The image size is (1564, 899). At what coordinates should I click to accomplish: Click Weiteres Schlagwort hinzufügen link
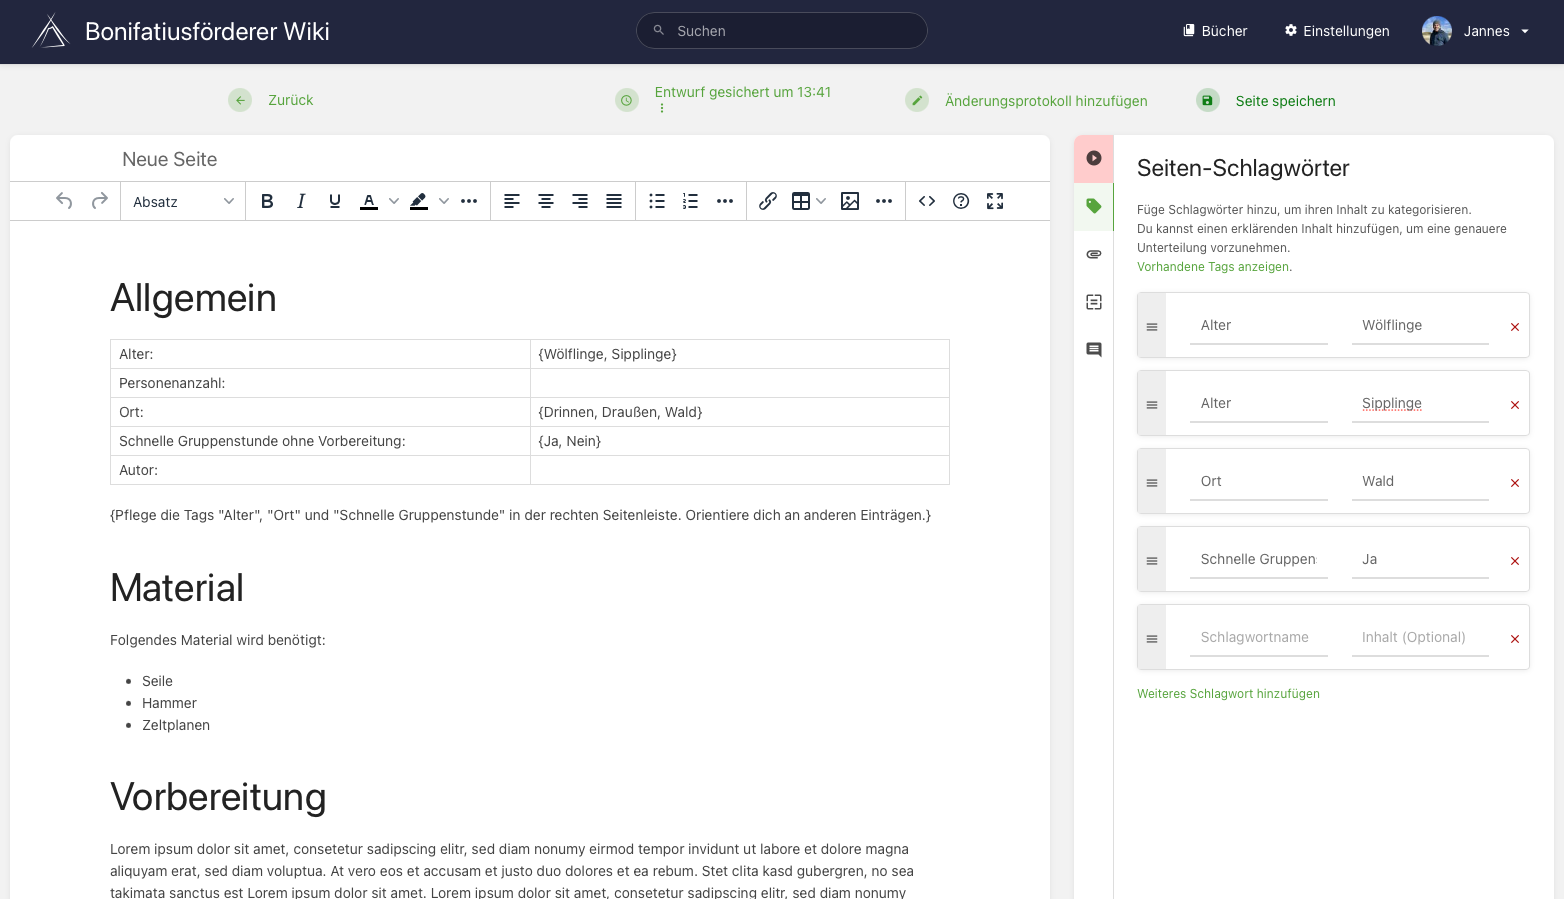(x=1228, y=694)
